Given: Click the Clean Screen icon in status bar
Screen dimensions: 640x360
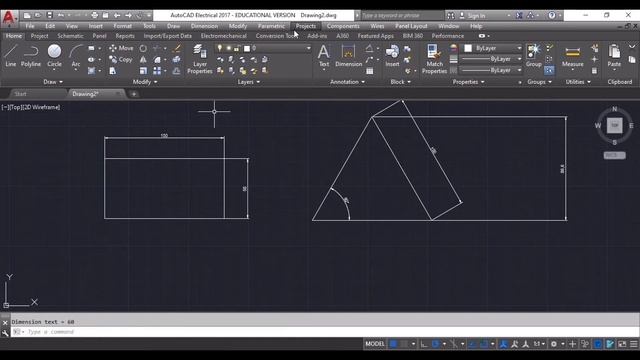Looking at the screenshot, I should click(x=622, y=344).
